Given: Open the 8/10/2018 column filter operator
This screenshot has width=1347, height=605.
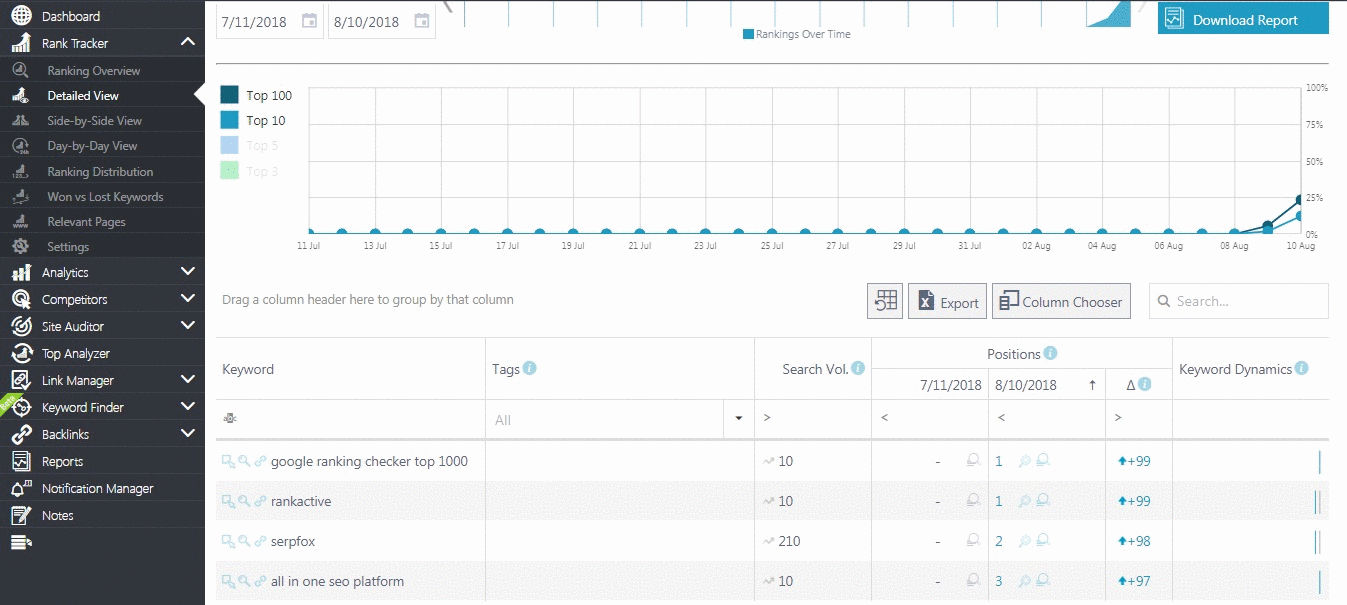Looking at the screenshot, I should [1002, 417].
